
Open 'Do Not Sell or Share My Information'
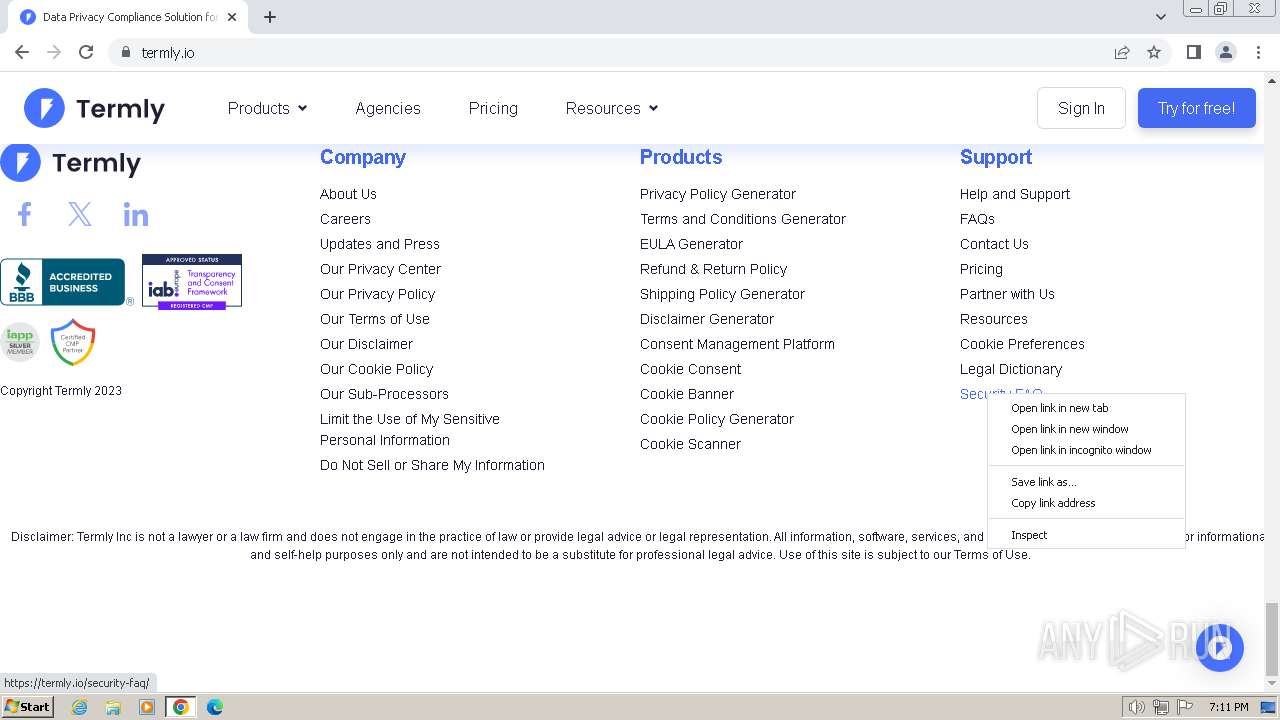(432, 465)
